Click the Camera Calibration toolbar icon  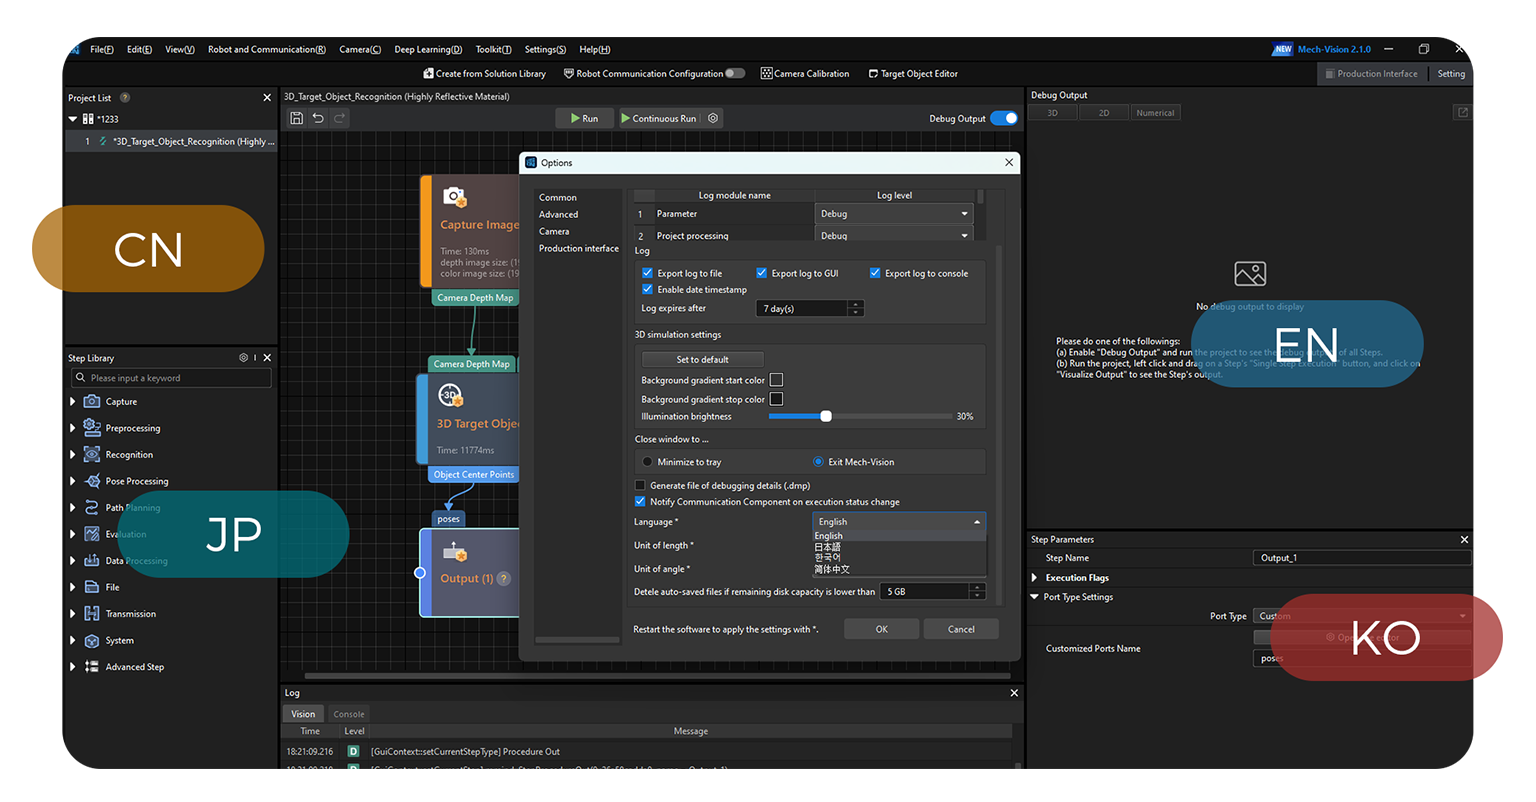point(766,74)
